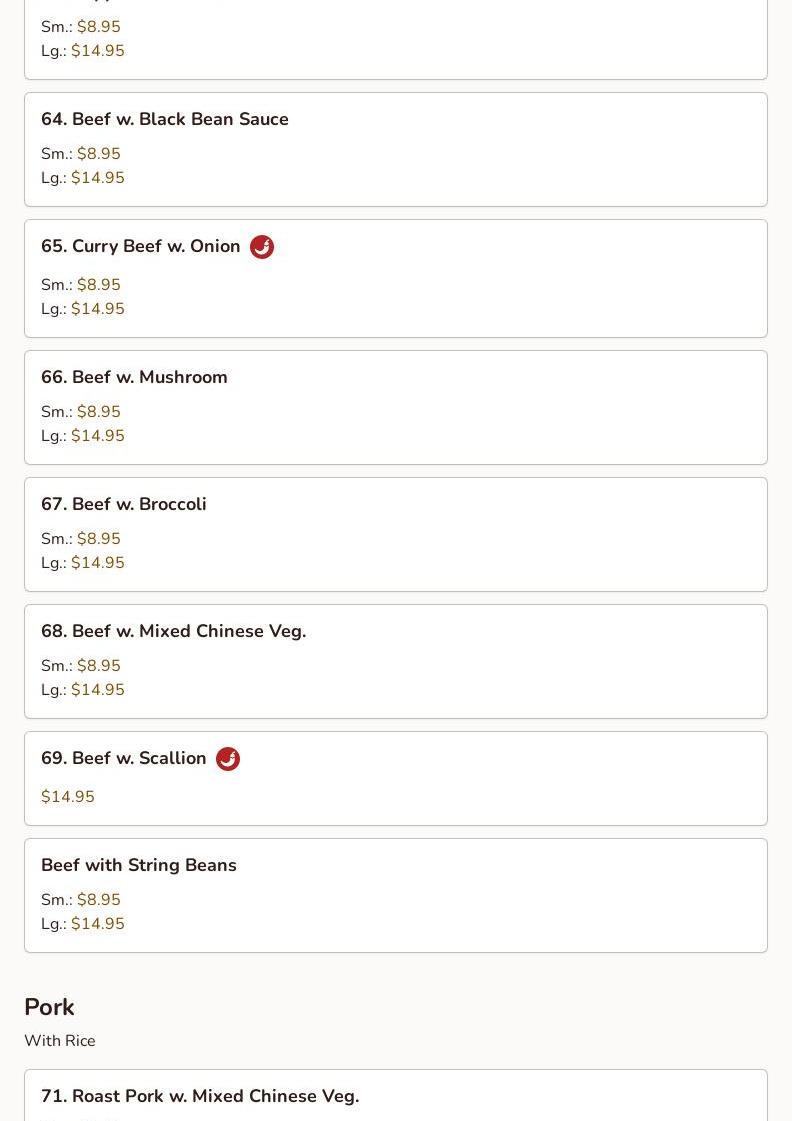The height and width of the screenshot is (1121, 792).
Task: Click the spicy chili icon next to Curry Beef
Action: (x=262, y=247)
